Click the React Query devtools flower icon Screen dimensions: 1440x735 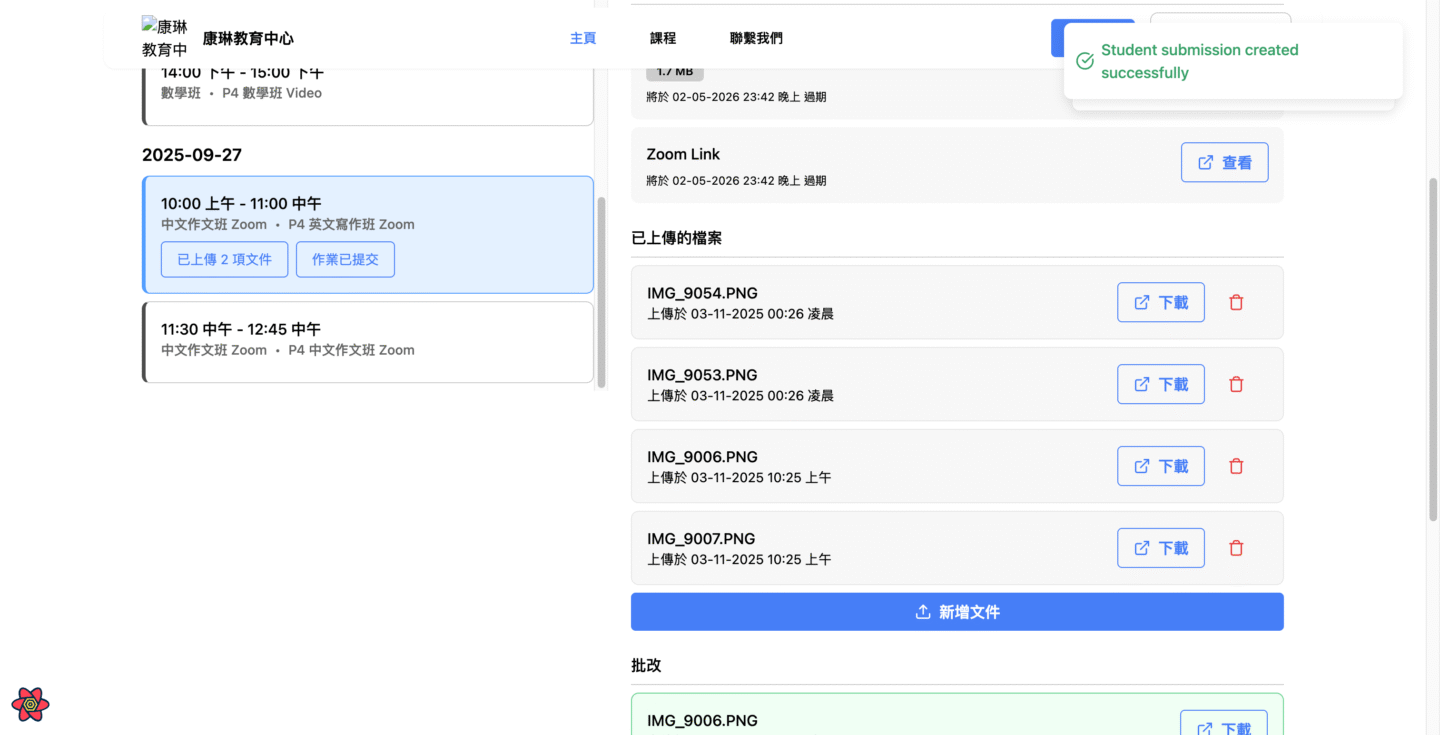click(30, 704)
